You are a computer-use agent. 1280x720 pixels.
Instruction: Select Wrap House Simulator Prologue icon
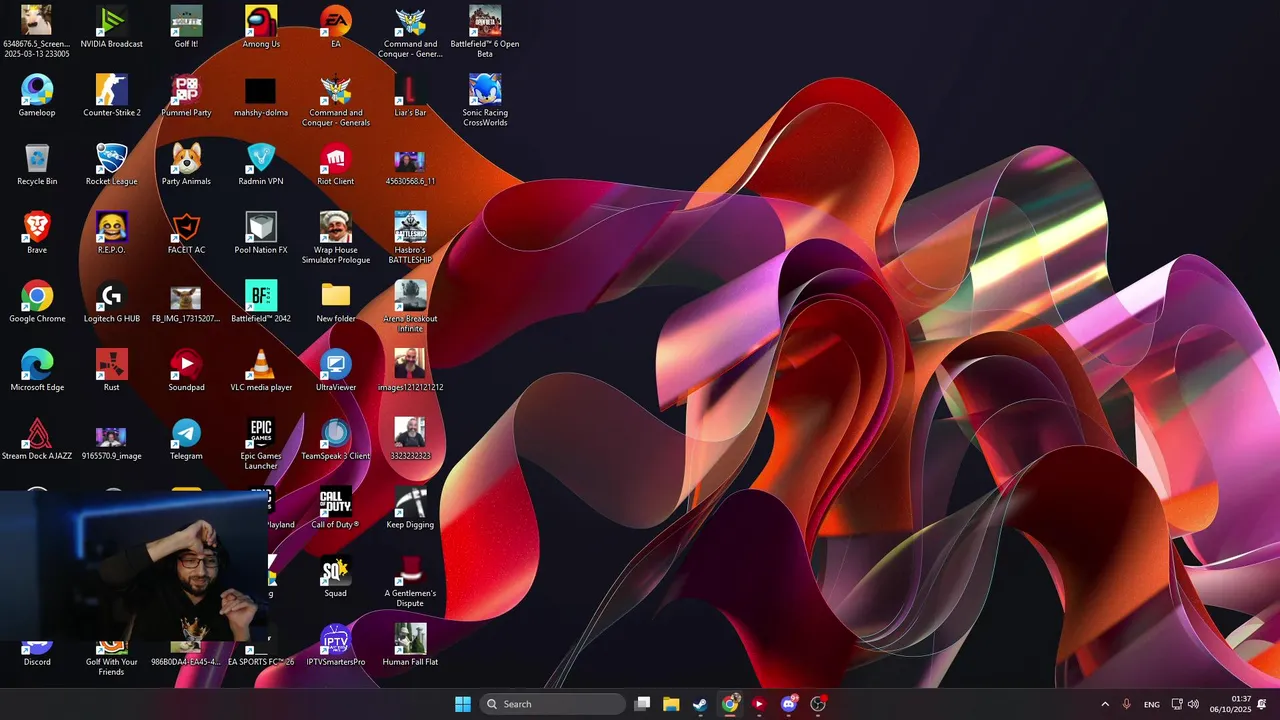336,238
